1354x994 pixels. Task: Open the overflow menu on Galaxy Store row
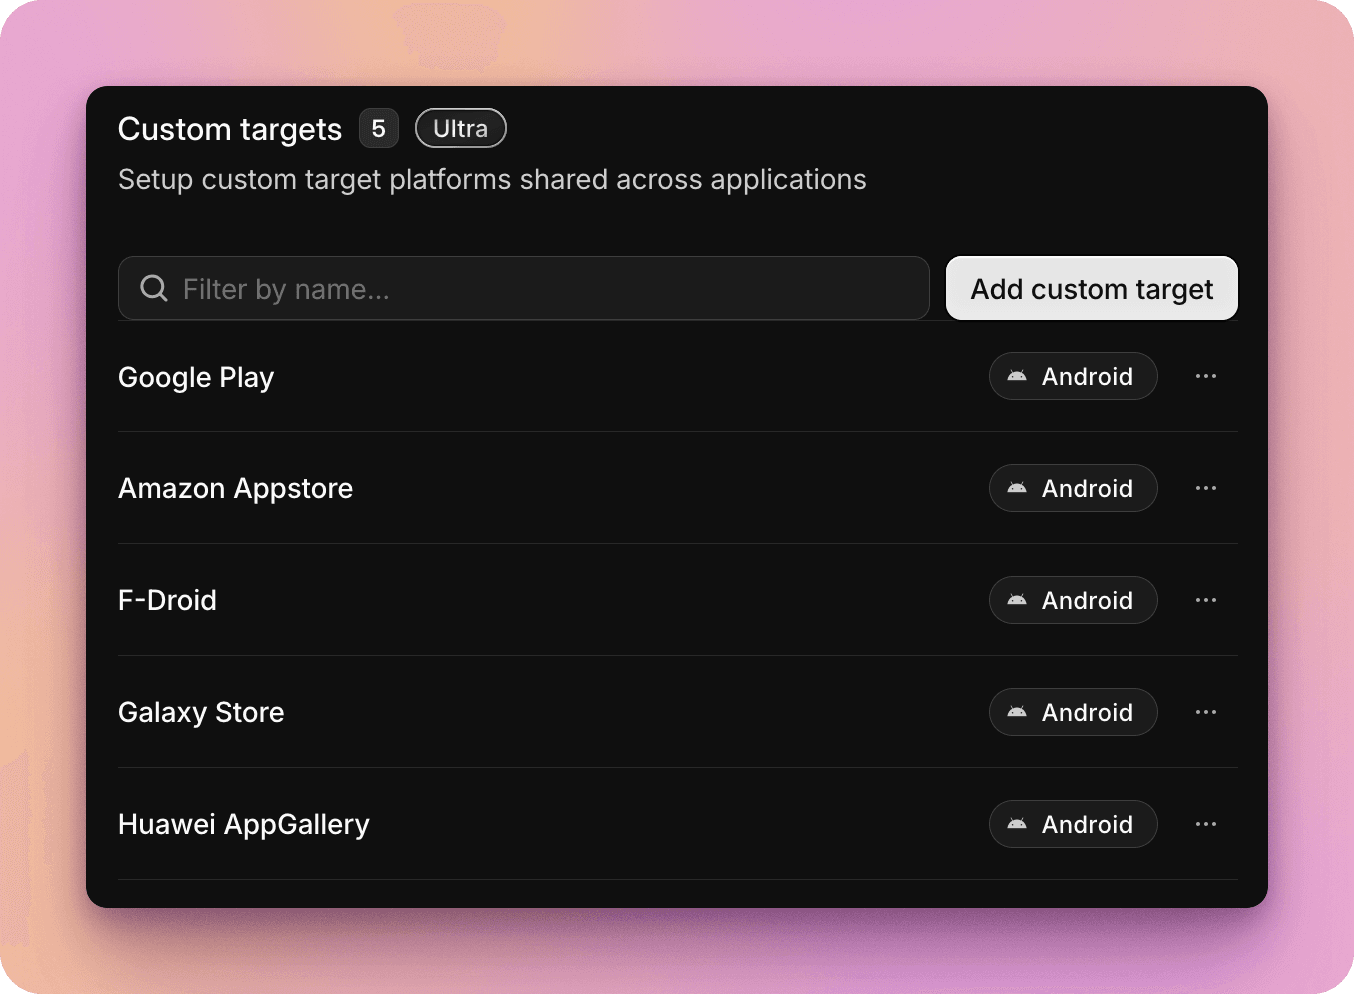(1205, 712)
